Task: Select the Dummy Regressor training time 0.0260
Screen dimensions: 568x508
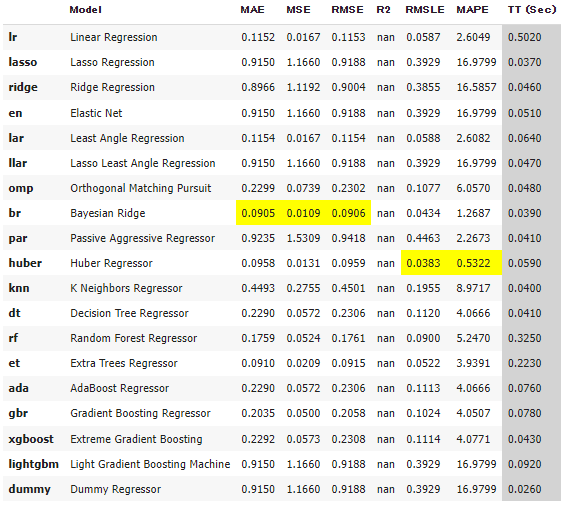Action: (525, 489)
